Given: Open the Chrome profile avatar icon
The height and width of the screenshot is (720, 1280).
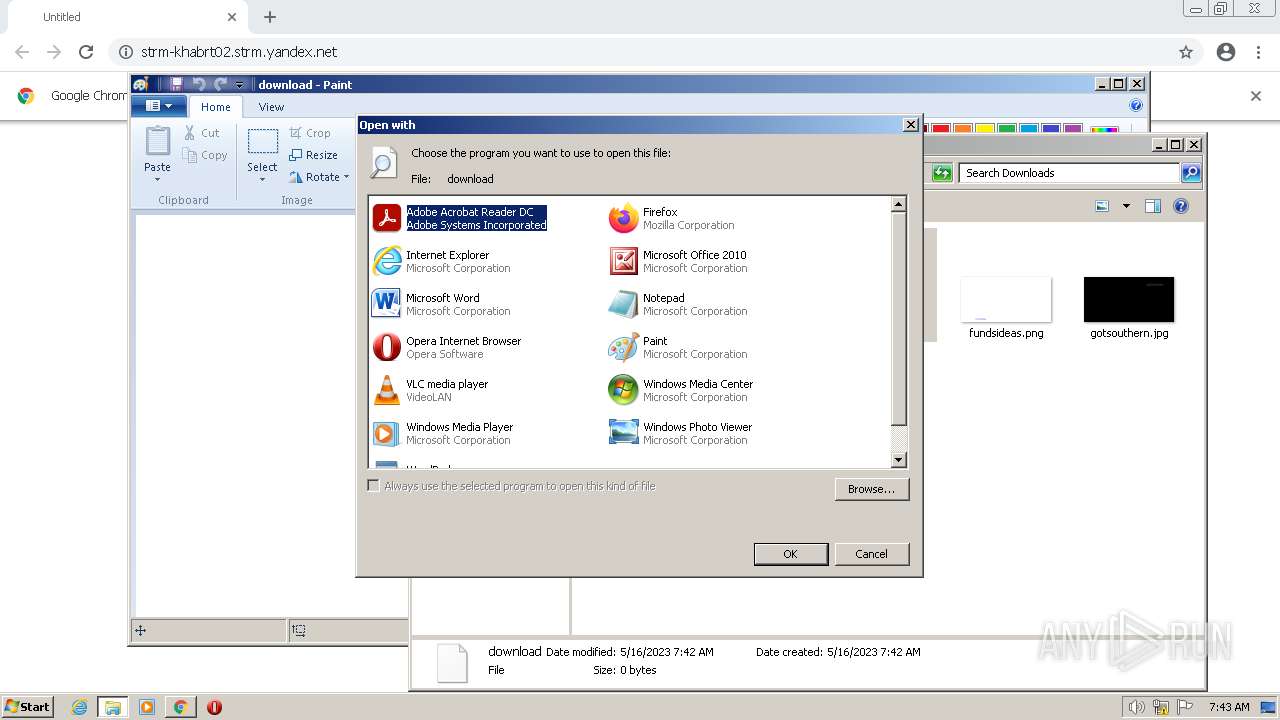Looking at the screenshot, I should tap(1226, 52).
